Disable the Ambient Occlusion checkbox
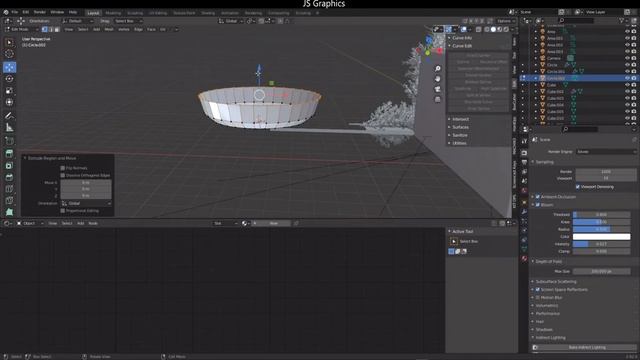Viewport: 640px width, 360px height. (538, 197)
